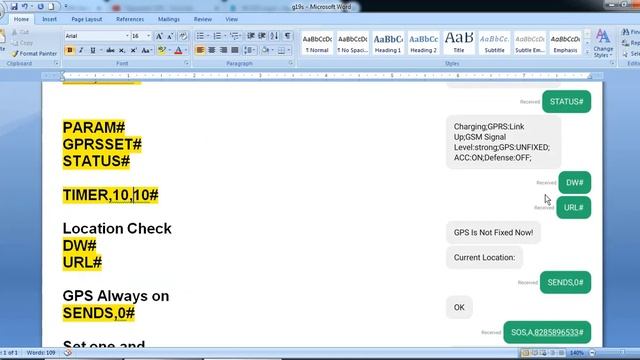Open the font size dropdown

coord(149,36)
